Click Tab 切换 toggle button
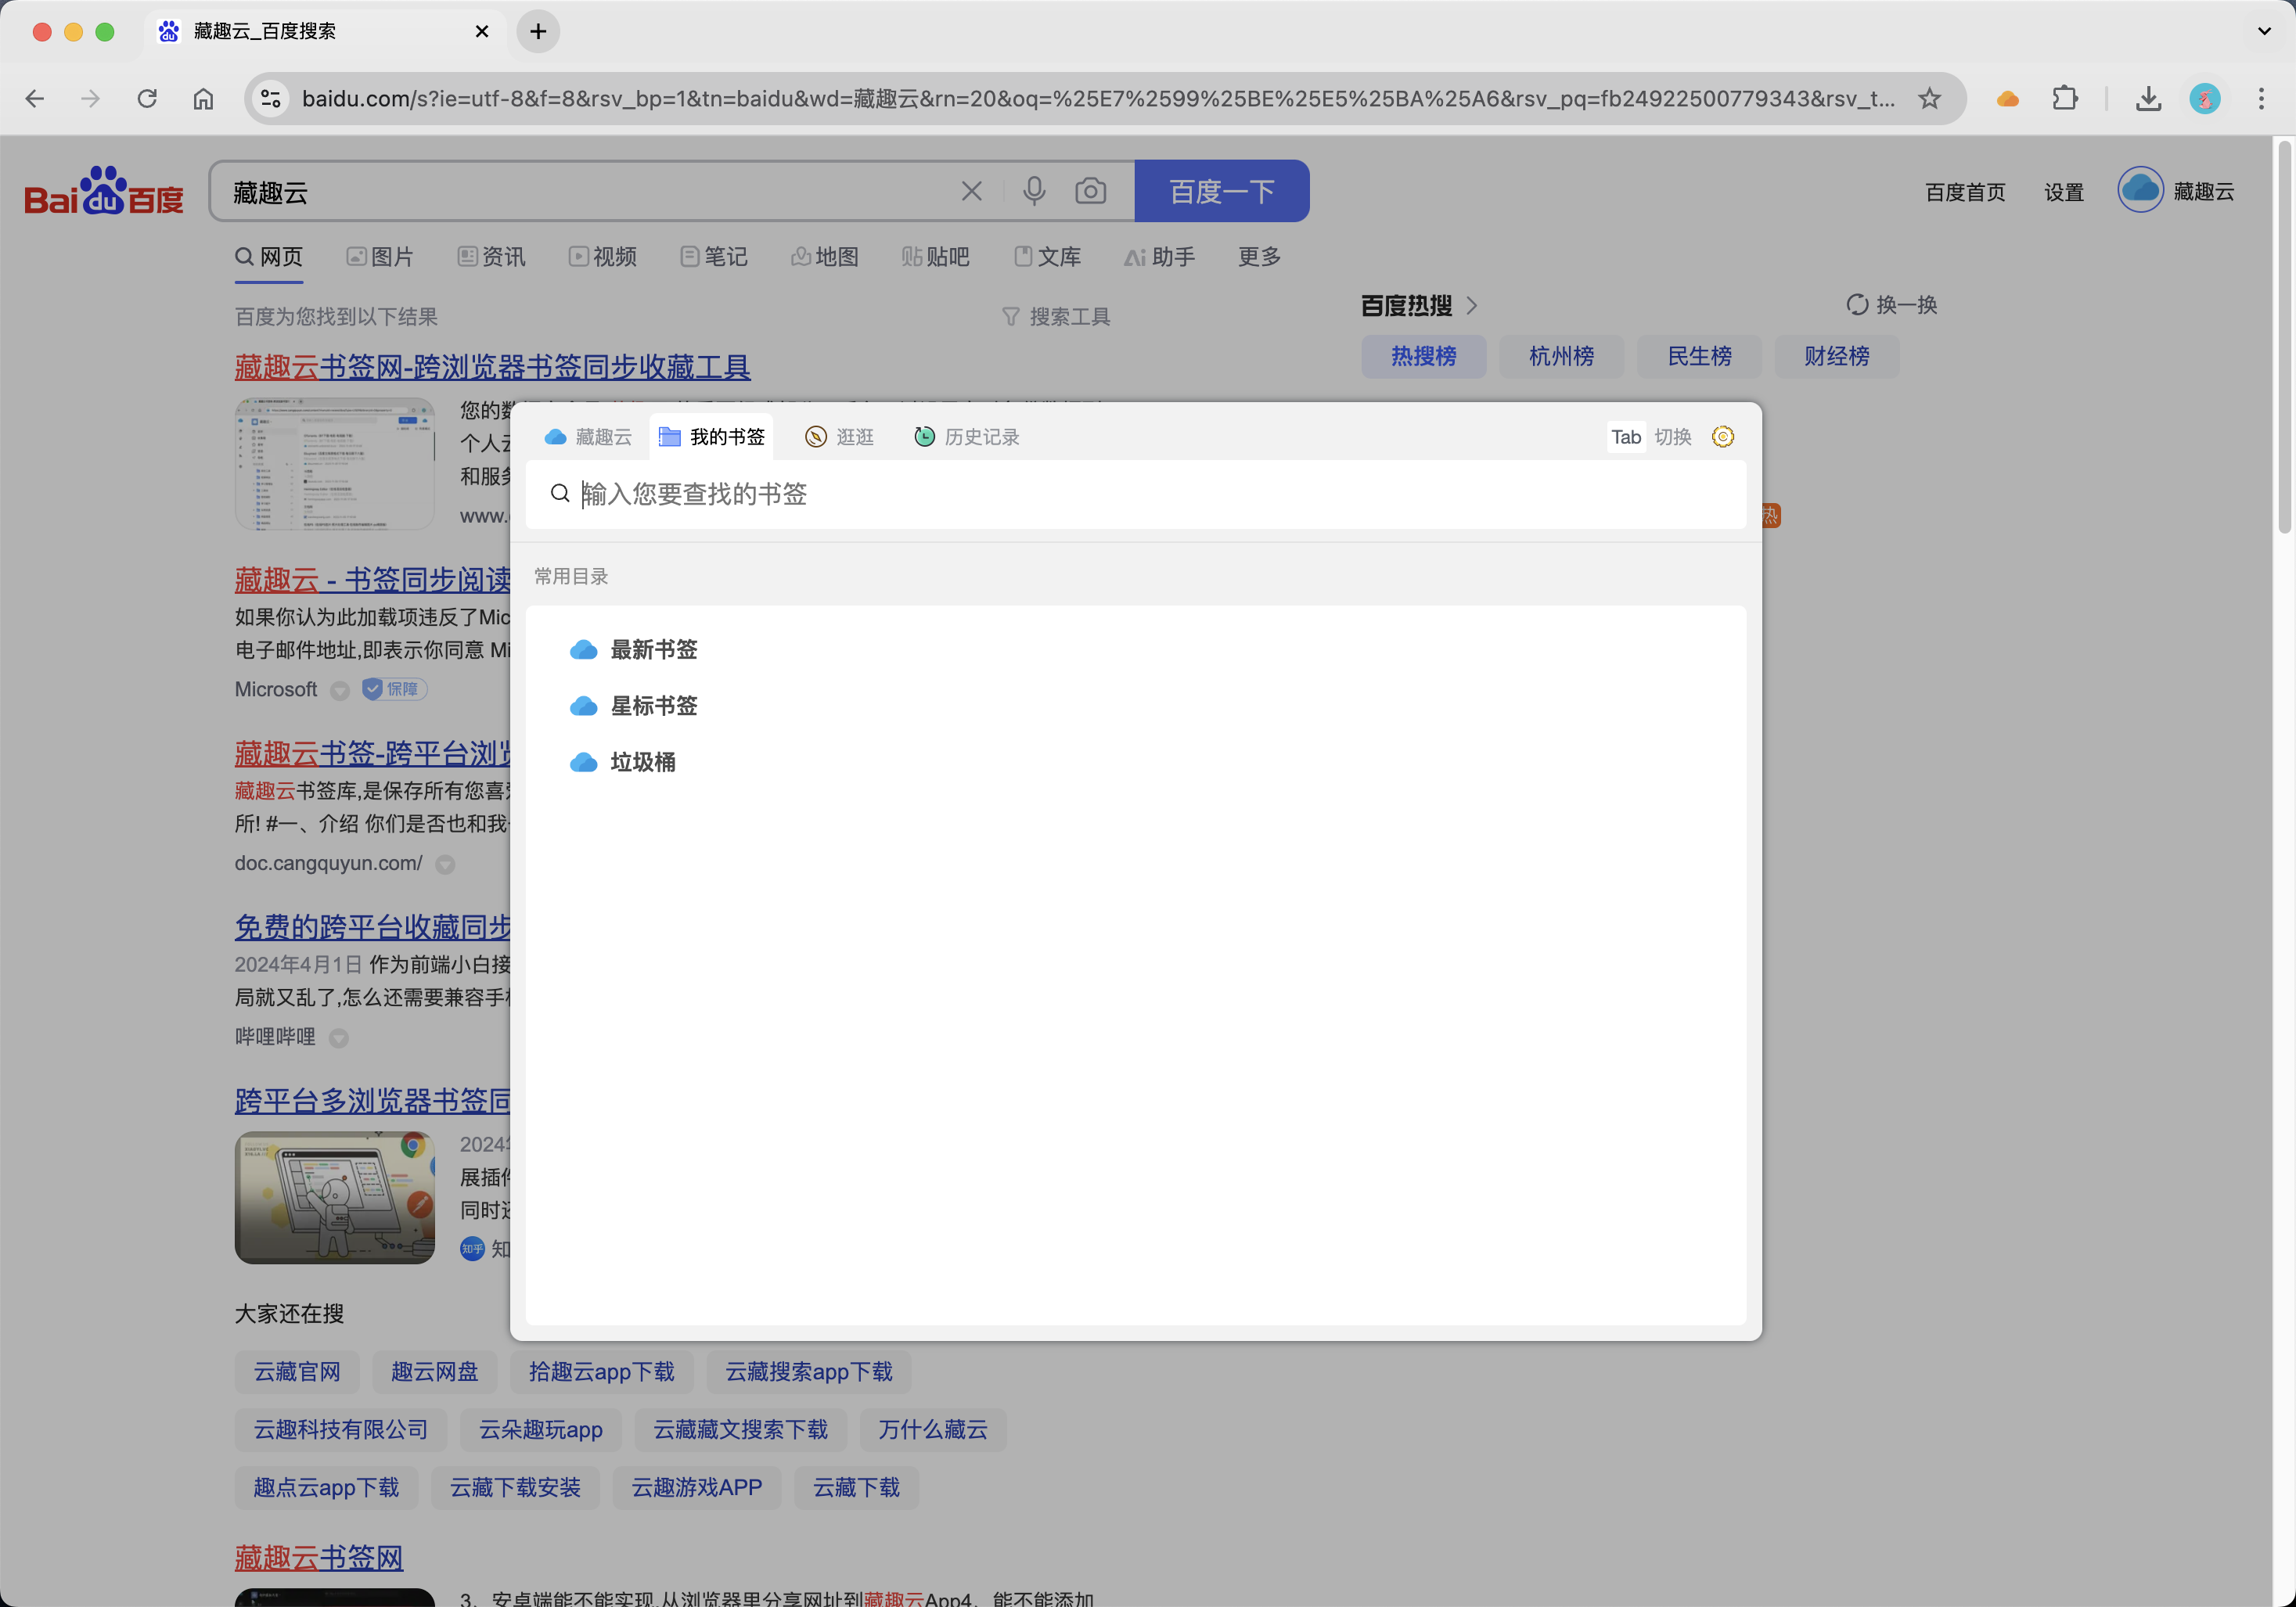 click(x=1649, y=437)
